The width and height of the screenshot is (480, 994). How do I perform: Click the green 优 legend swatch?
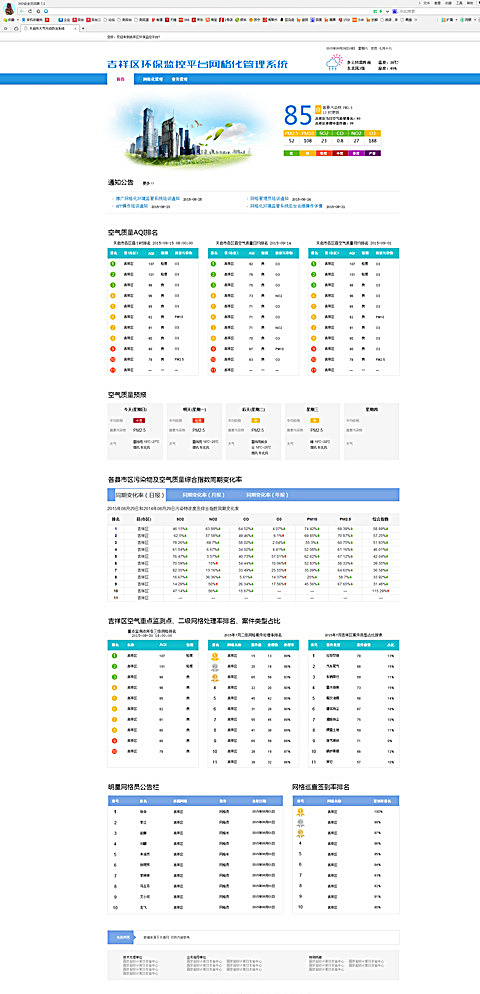(x=291, y=153)
